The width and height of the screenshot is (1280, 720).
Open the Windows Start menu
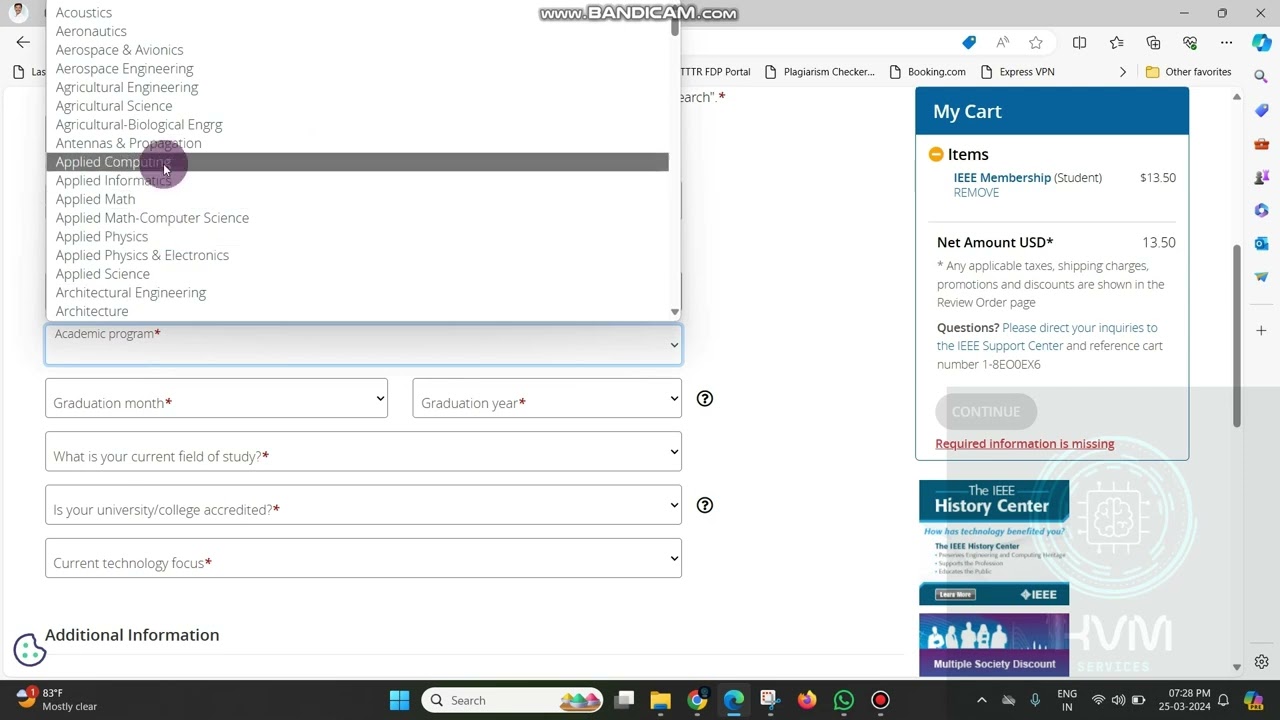(399, 700)
